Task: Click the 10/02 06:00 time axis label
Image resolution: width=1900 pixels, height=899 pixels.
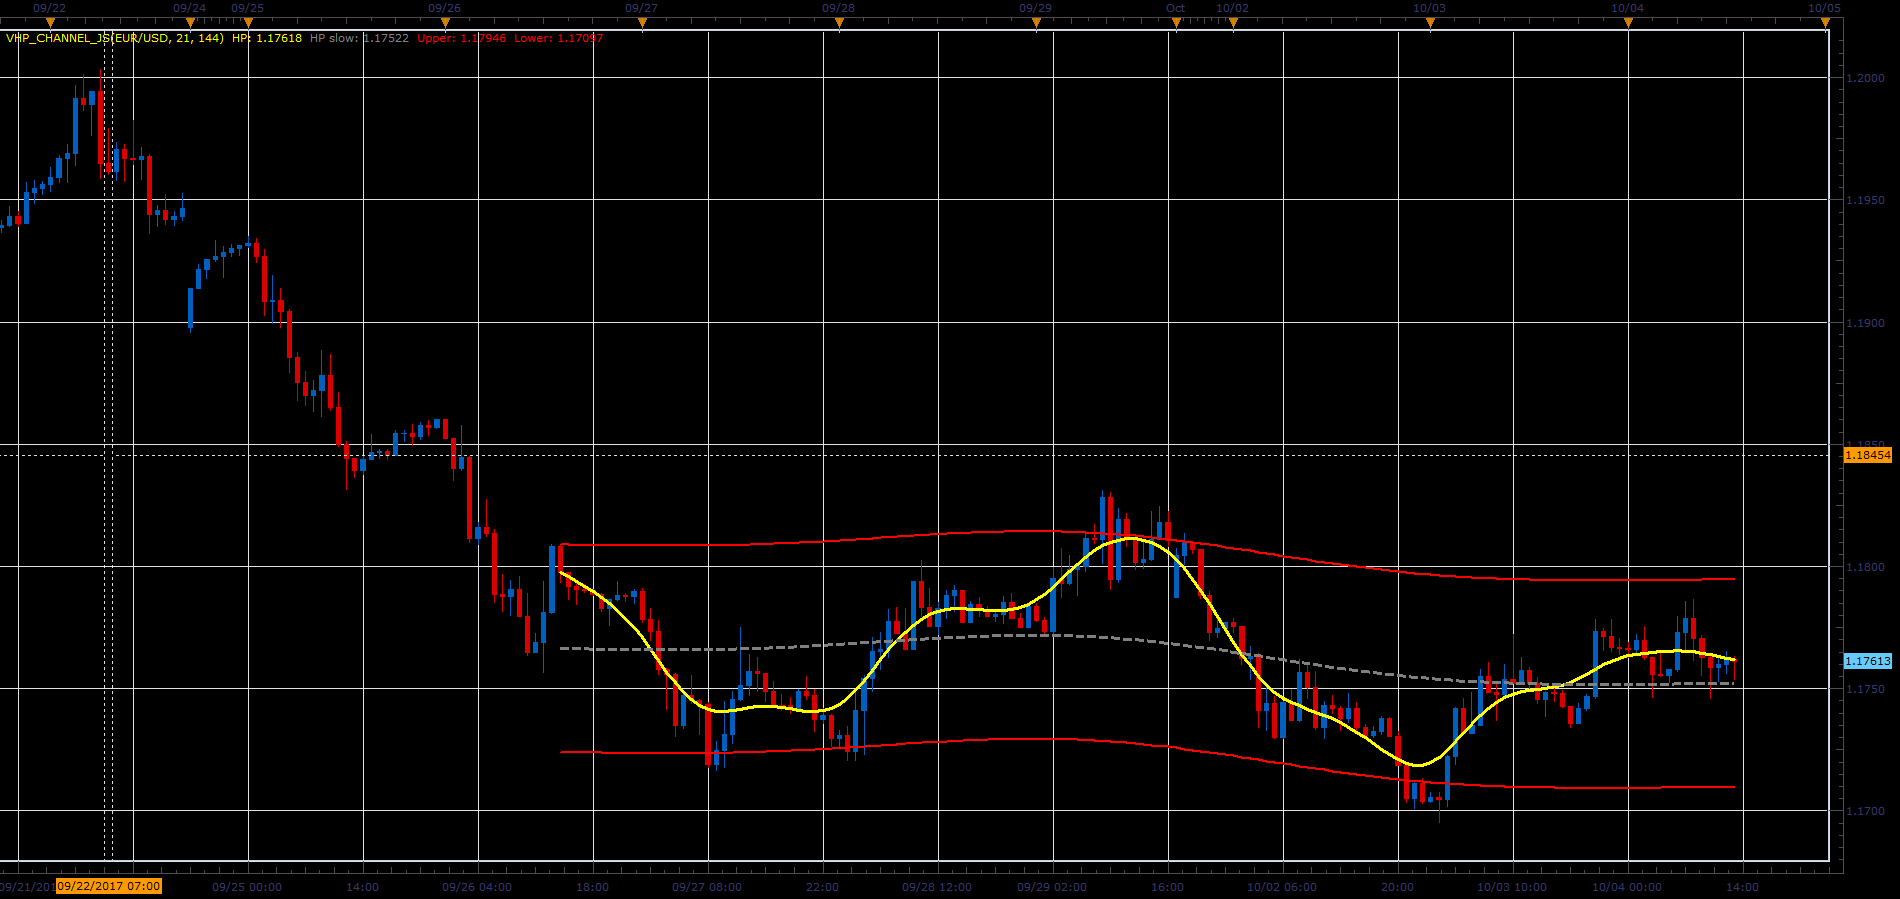Action: (x=1282, y=887)
